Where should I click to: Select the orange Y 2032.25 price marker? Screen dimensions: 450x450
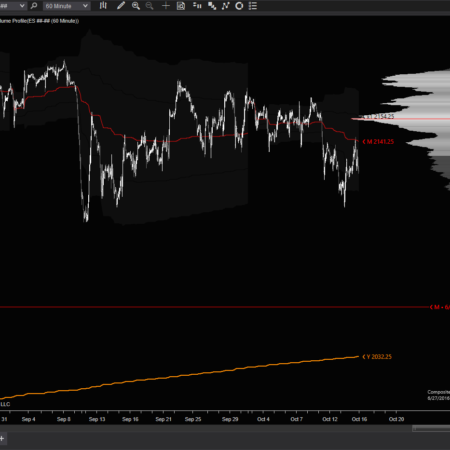click(x=377, y=357)
